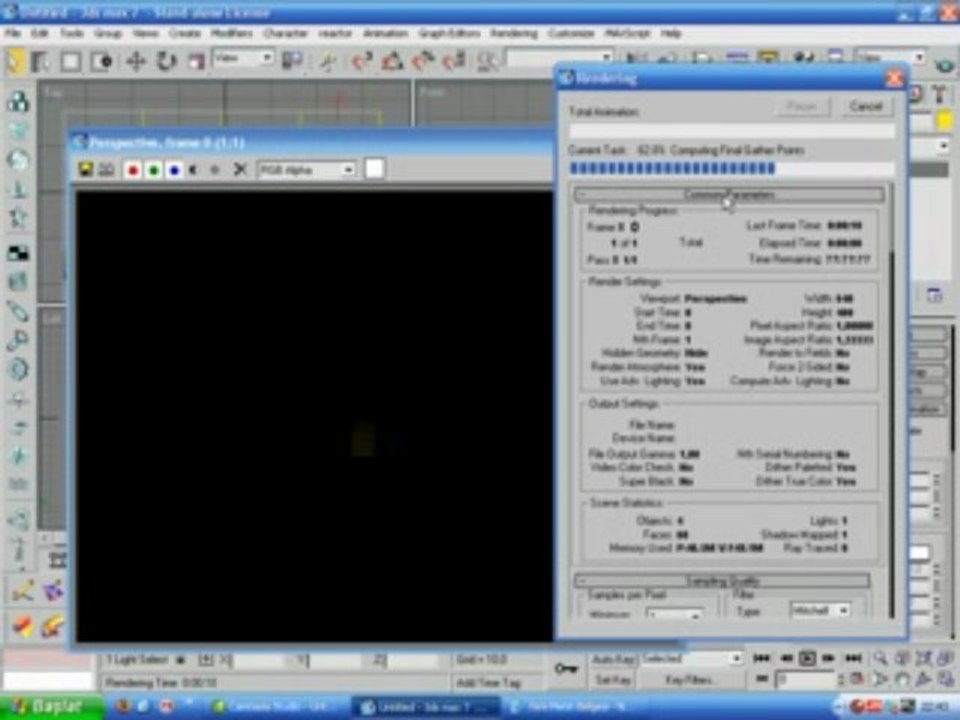Open the MAXScript menu

[x=627, y=33]
